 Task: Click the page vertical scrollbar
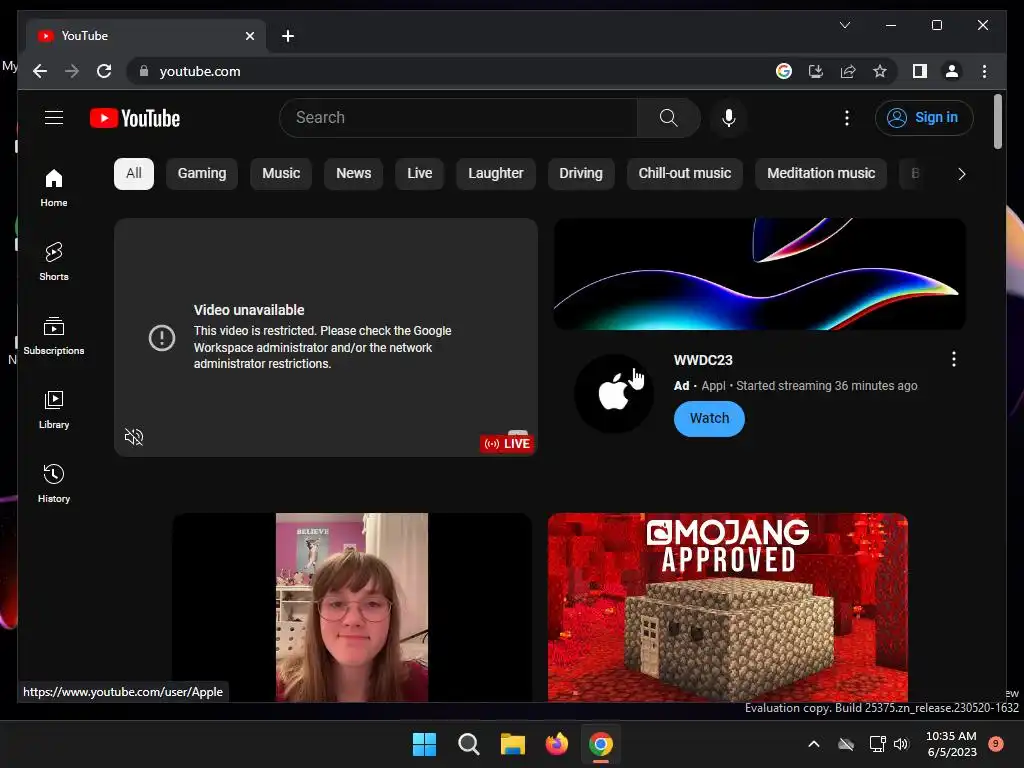coord(997,122)
